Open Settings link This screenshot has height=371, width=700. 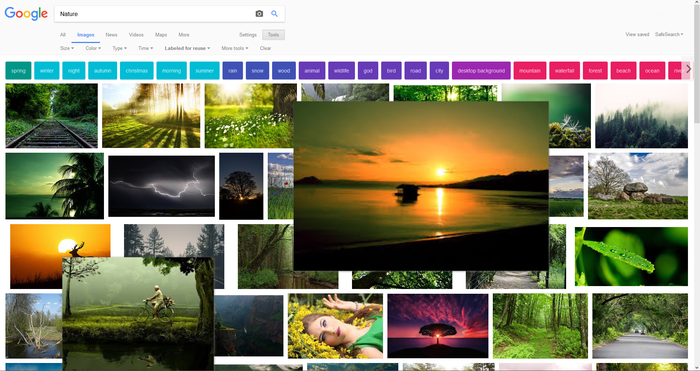coord(248,35)
